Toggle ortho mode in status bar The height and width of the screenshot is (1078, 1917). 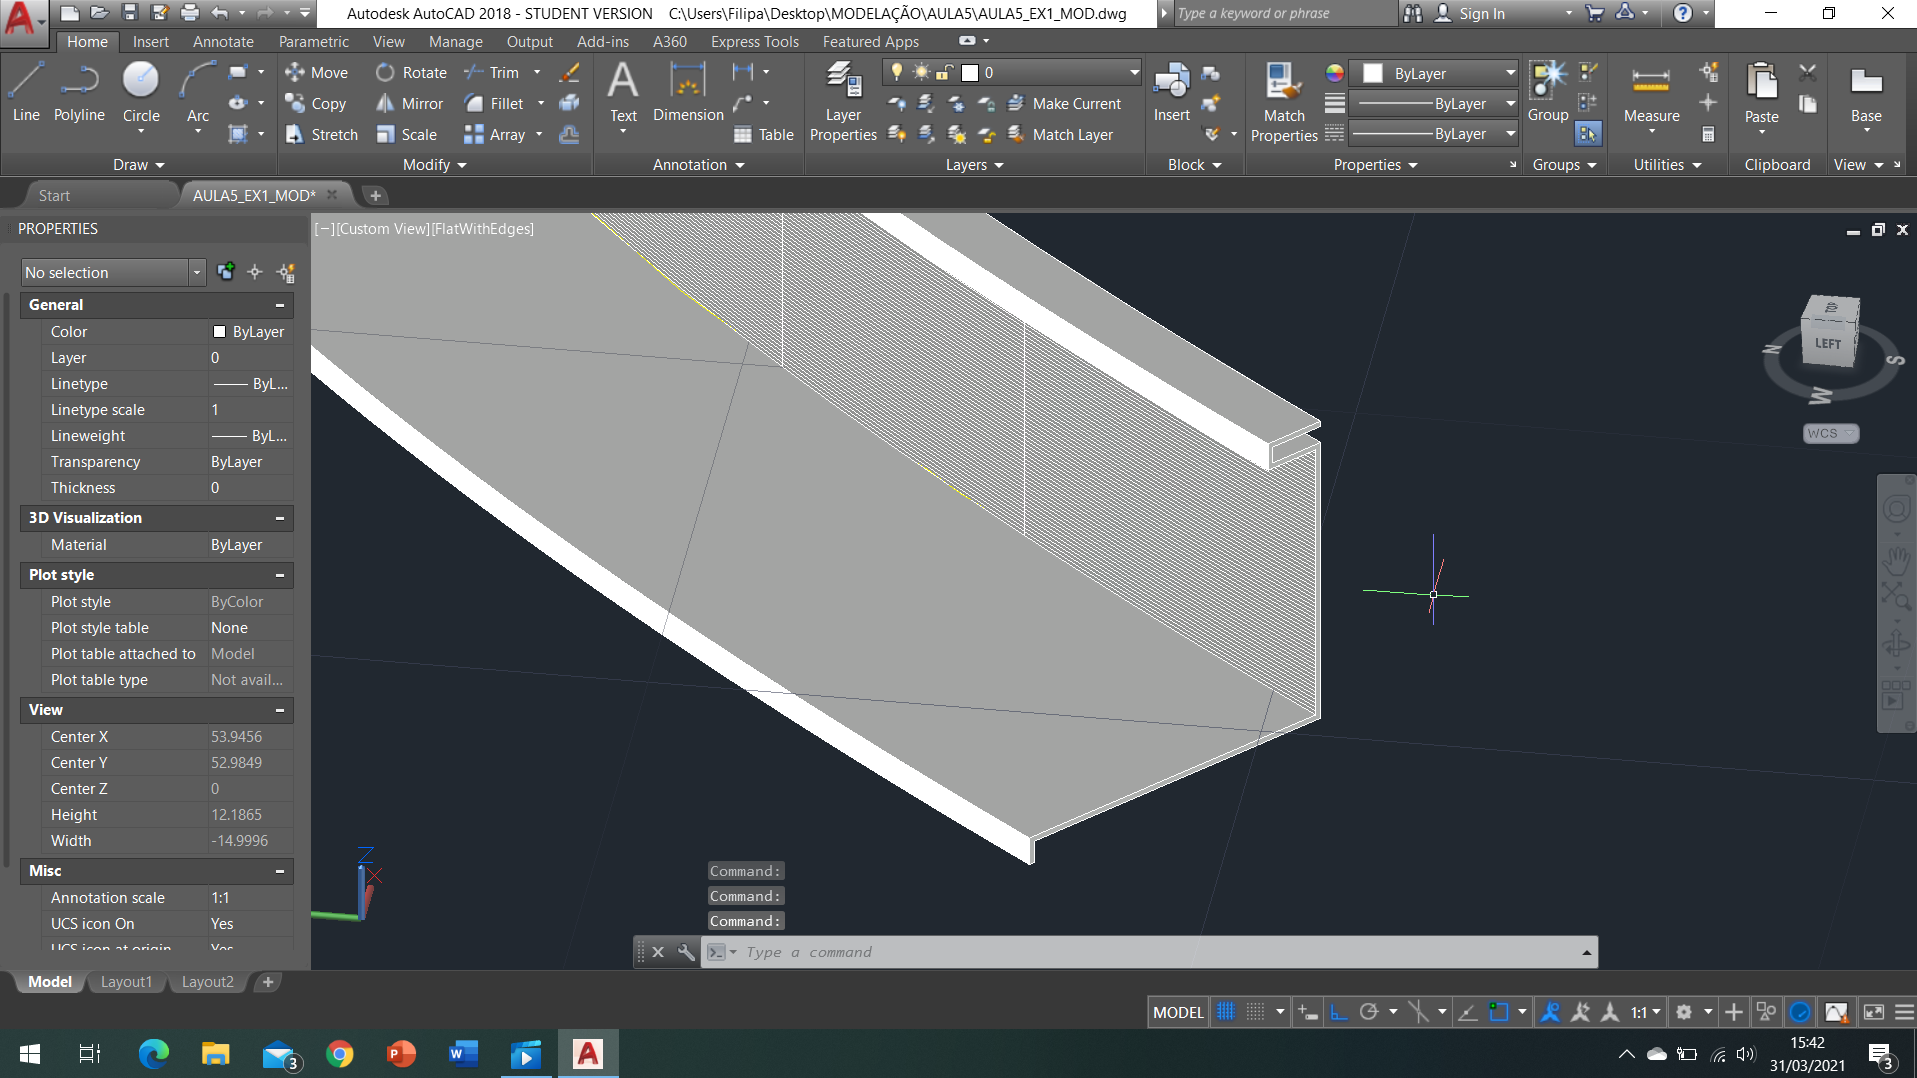1338,1012
